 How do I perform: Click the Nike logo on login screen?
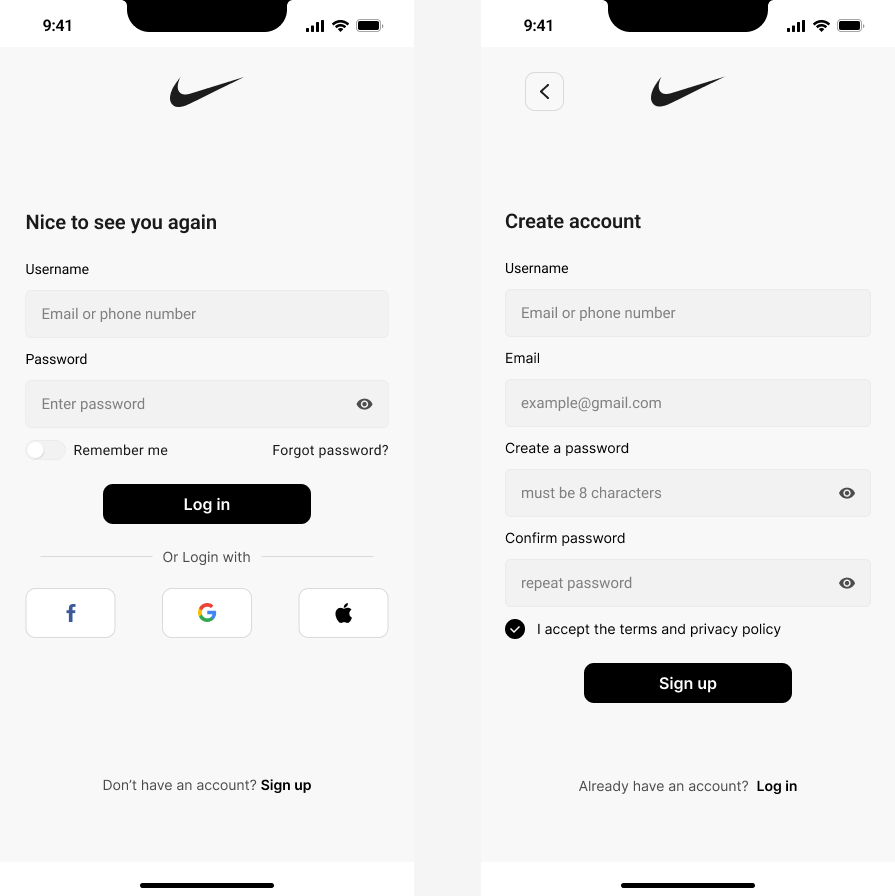point(206,92)
